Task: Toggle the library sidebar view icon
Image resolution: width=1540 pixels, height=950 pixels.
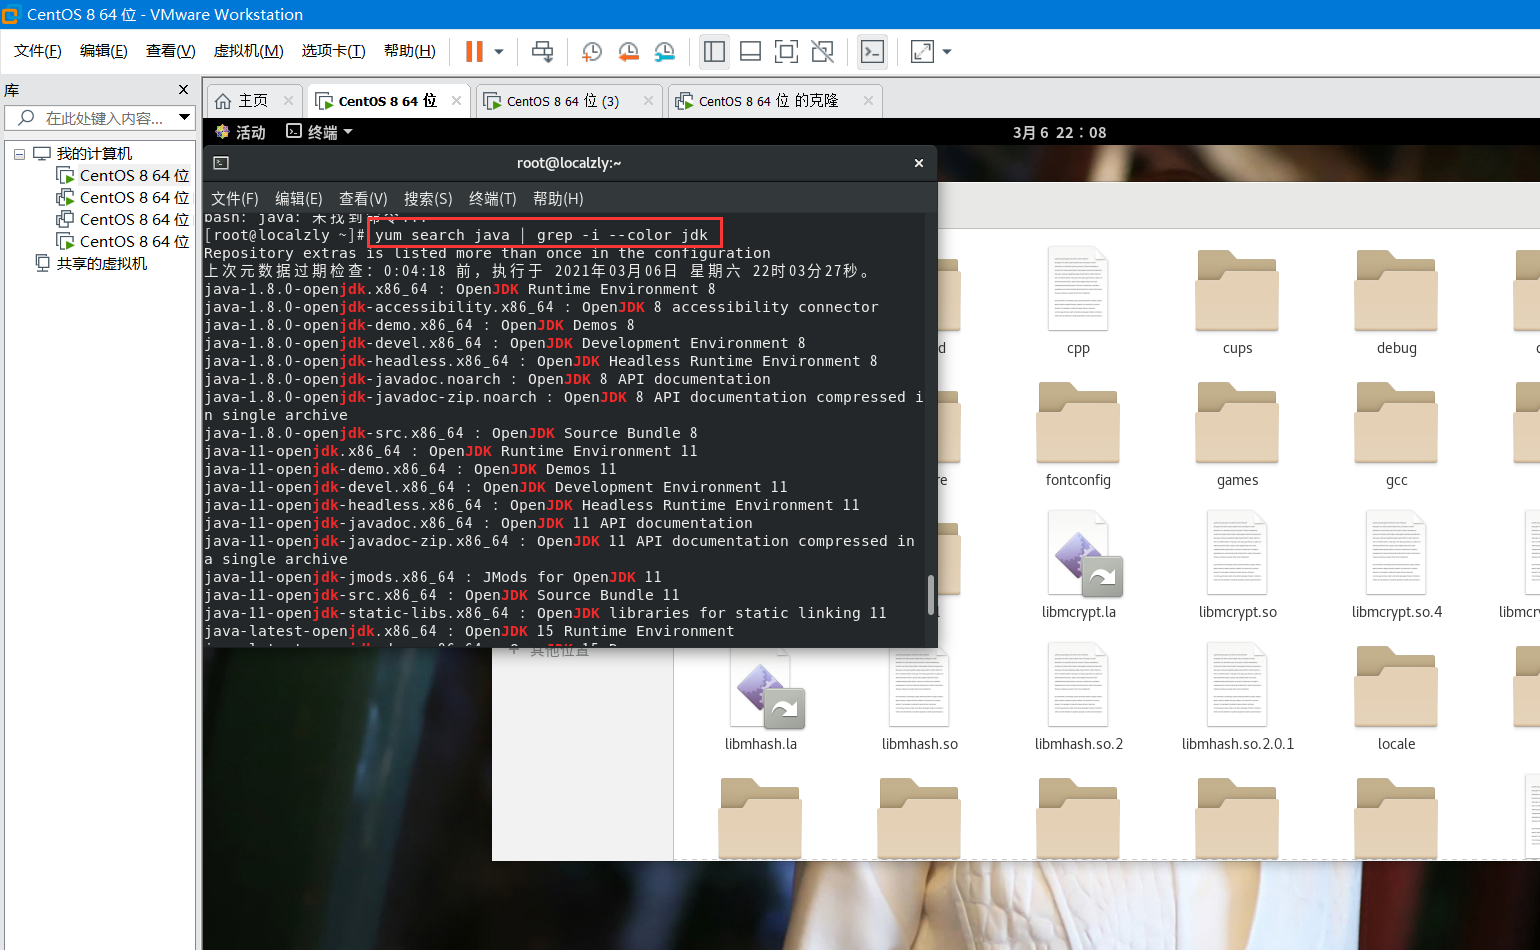Action: point(714,51)
